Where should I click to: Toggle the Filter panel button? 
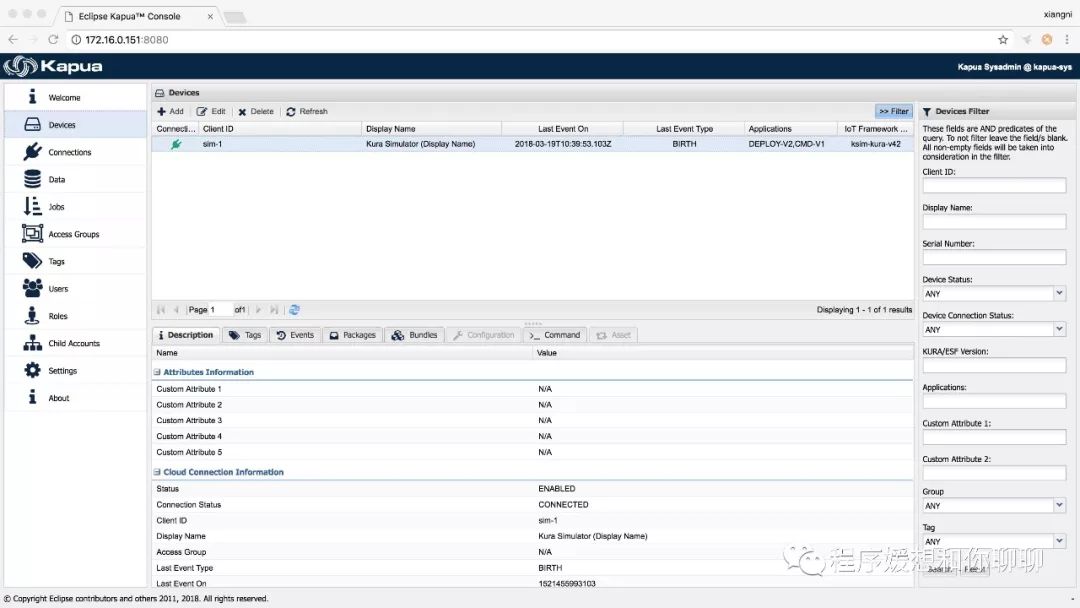[893, 112]
